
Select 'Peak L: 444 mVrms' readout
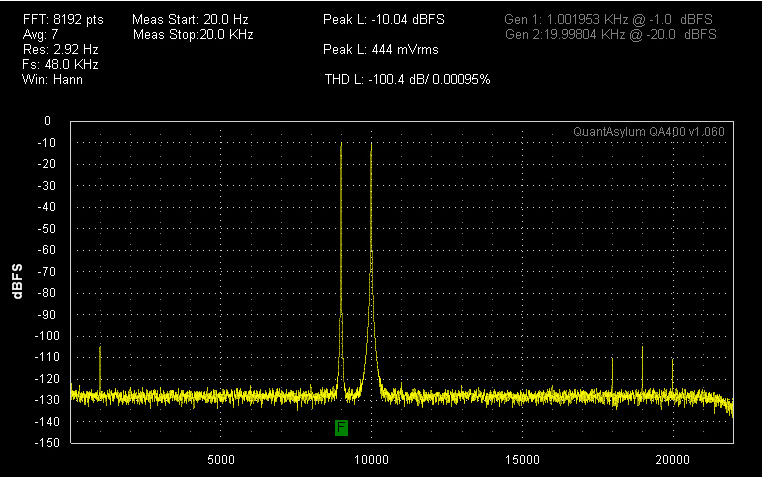pyautogui.click(x=381, y=50)
